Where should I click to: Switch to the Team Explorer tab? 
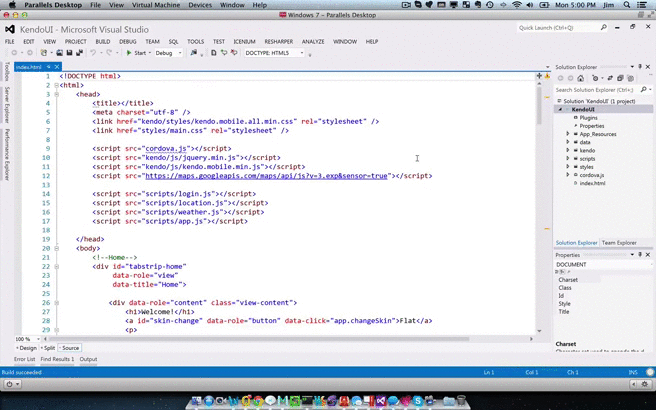[619, 243]
